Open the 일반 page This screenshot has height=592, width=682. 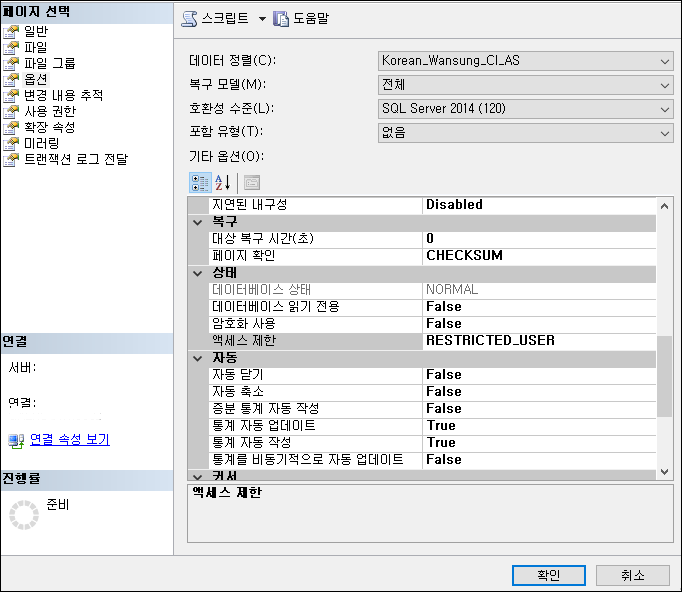tap(35, 31)
